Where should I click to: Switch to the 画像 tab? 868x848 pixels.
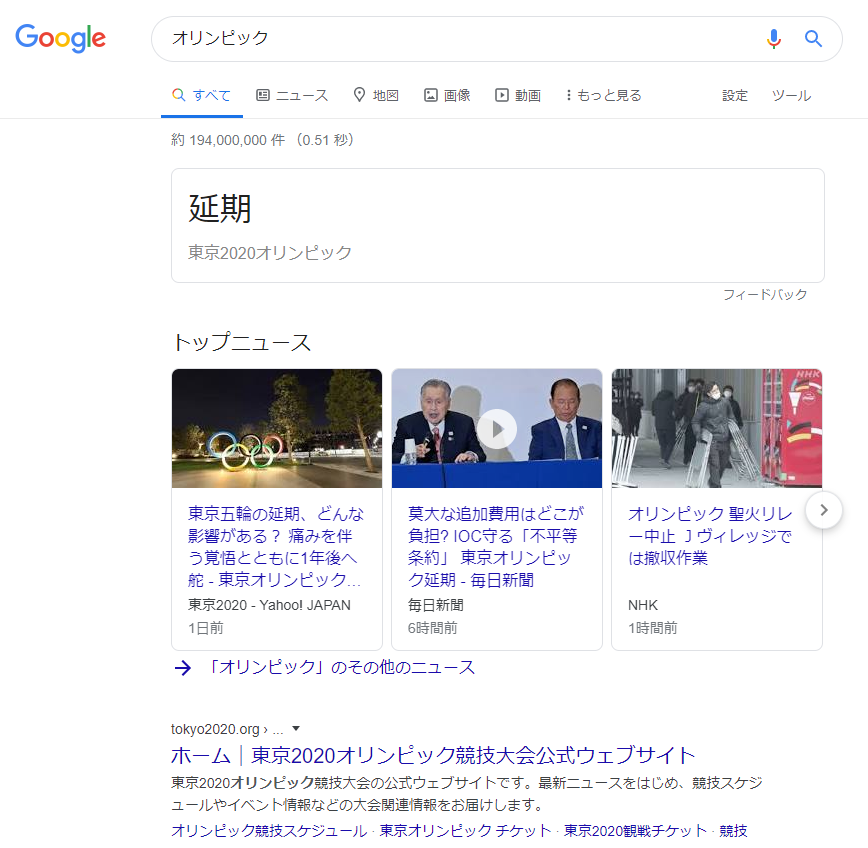tap(447, 95)
